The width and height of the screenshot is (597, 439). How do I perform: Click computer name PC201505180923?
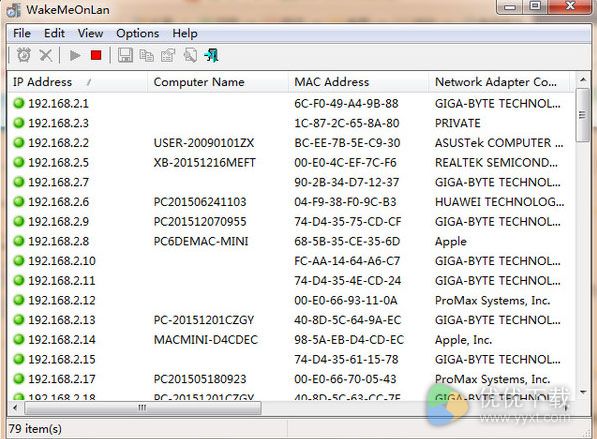(200, 379)
